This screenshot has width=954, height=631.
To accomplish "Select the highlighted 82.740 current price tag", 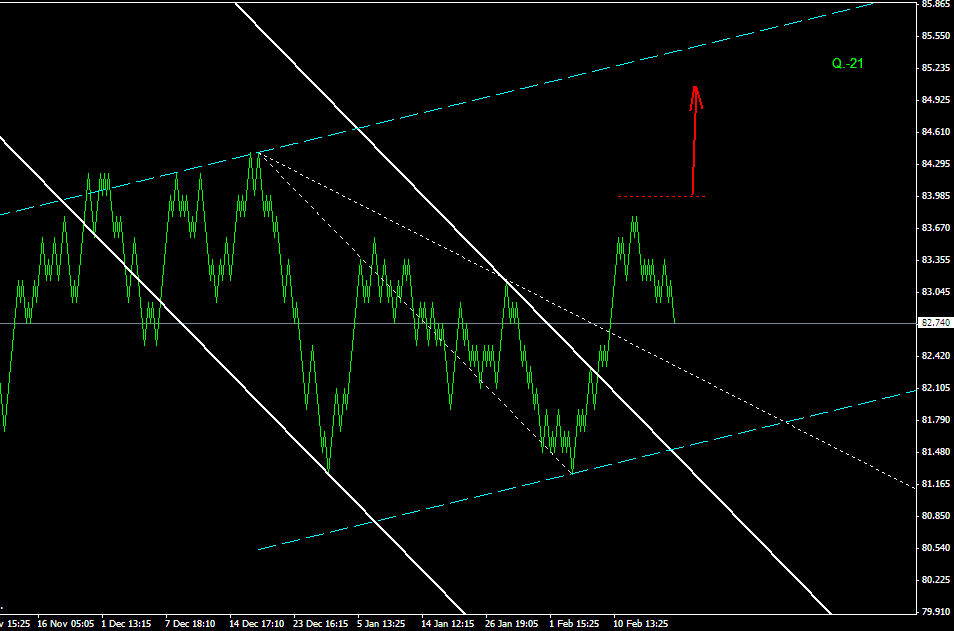I will click(x=935, y=322).
